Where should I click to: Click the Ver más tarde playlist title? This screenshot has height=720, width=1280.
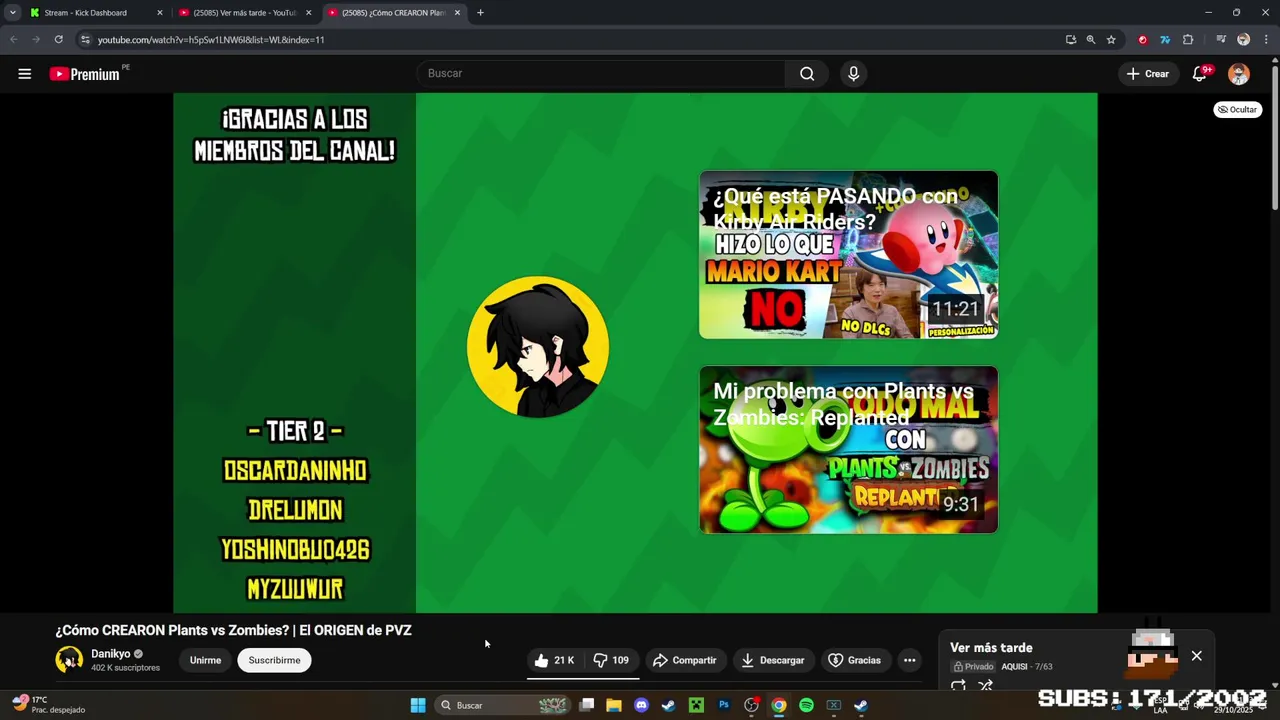(x=991, y=648)
